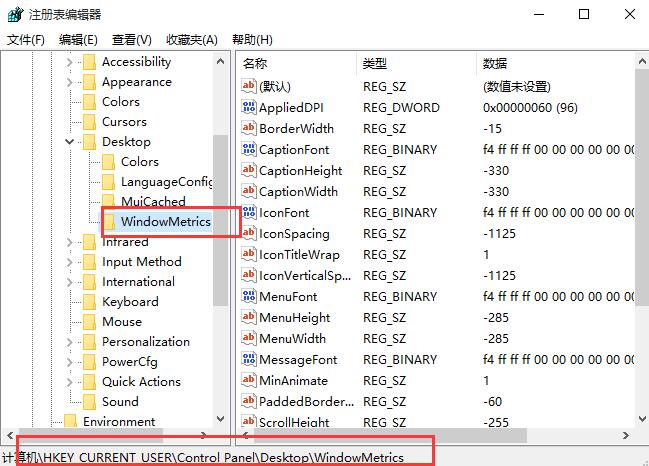Expand the Input Method tree node
The image size is (649, 466).
[70, 262]
